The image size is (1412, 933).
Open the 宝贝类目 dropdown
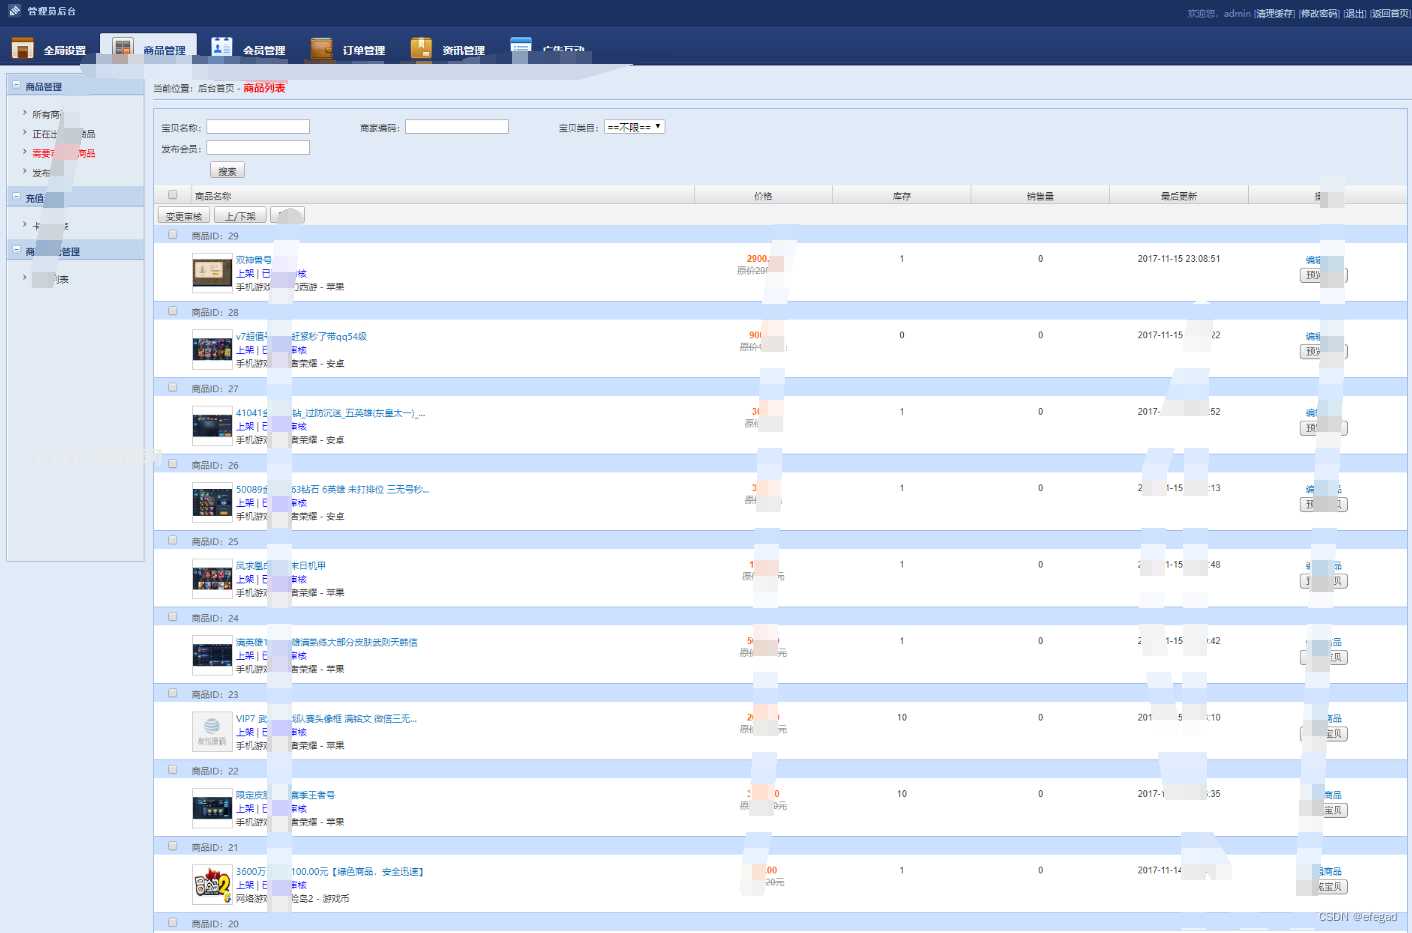pyautogui.click(x=634, y=127)
